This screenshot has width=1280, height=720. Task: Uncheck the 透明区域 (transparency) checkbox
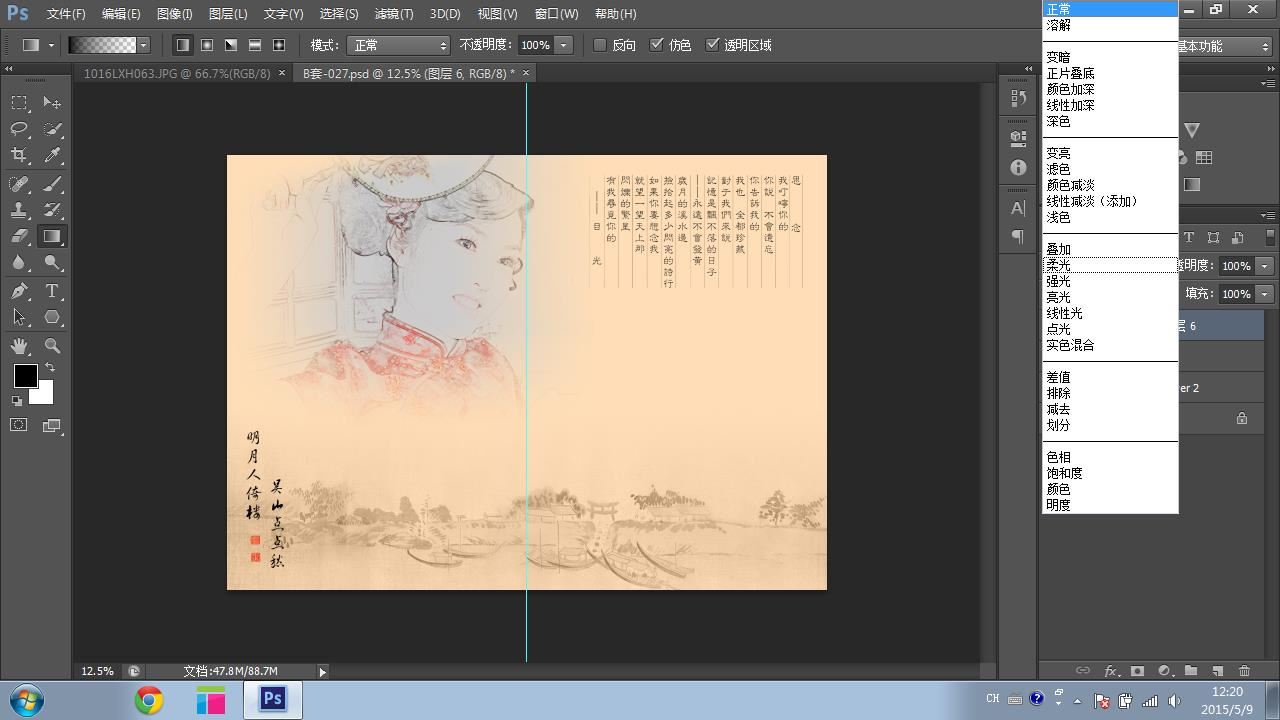(712, 45)
